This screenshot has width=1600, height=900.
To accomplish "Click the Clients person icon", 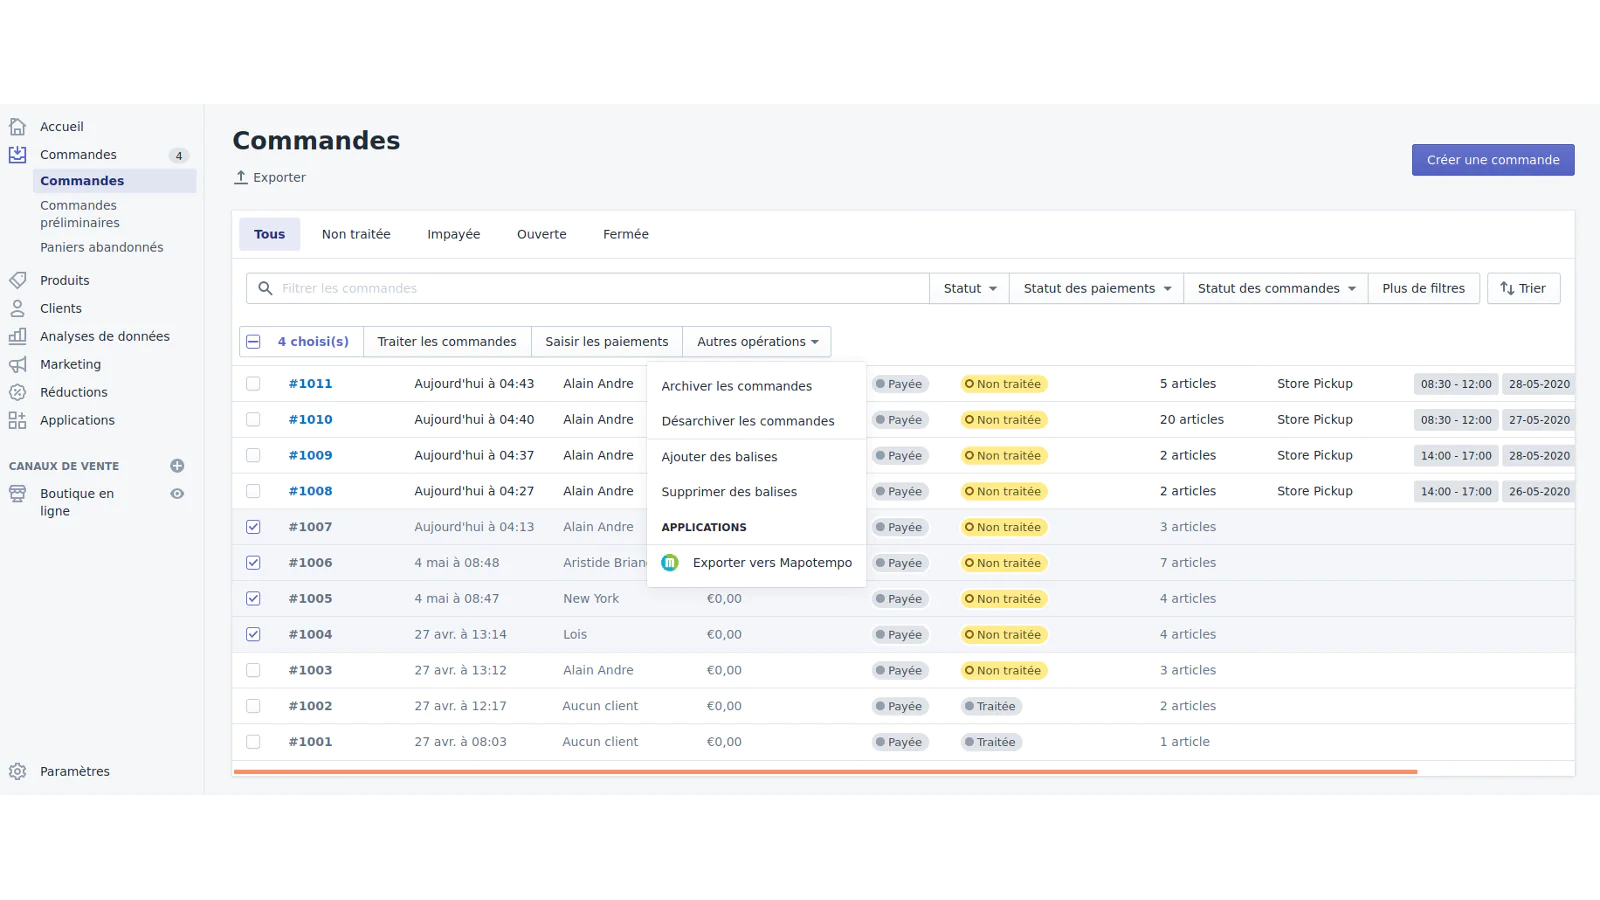I will (x=17, y=309).
